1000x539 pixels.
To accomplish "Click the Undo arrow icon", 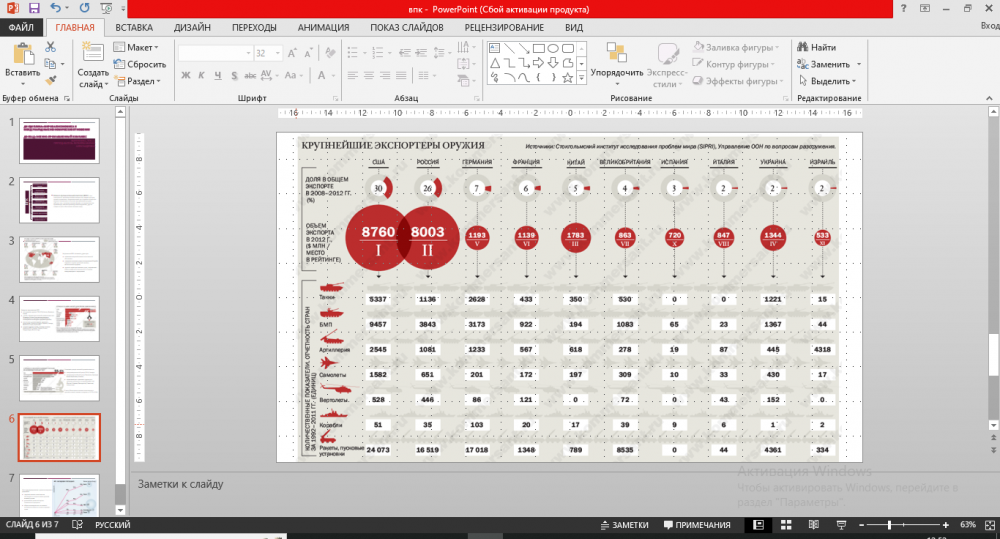I will [57, 8].
